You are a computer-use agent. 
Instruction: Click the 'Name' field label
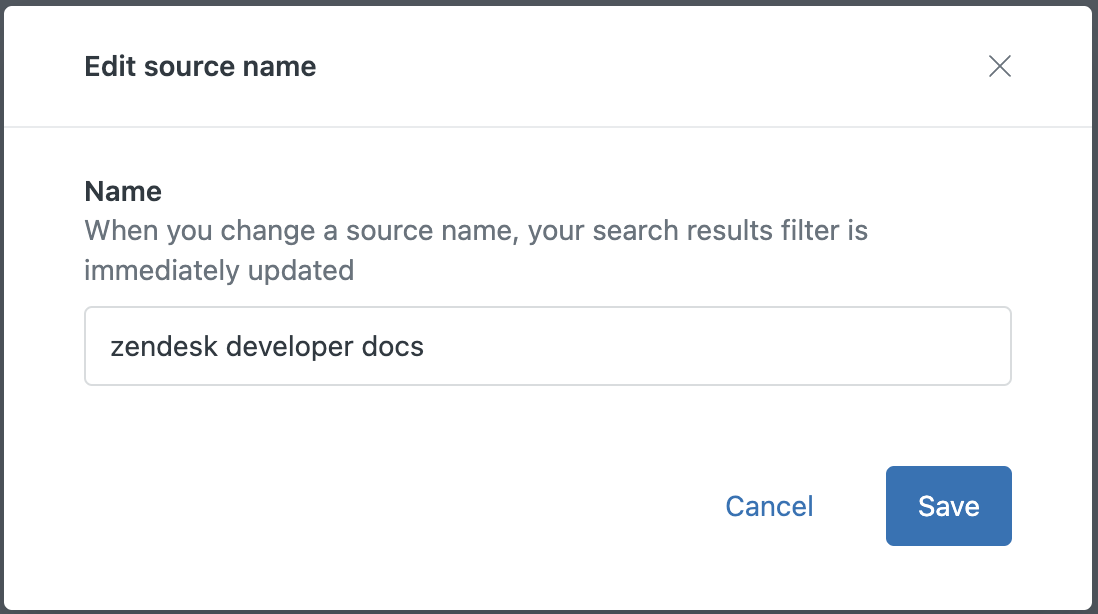(x=123, y=191)
